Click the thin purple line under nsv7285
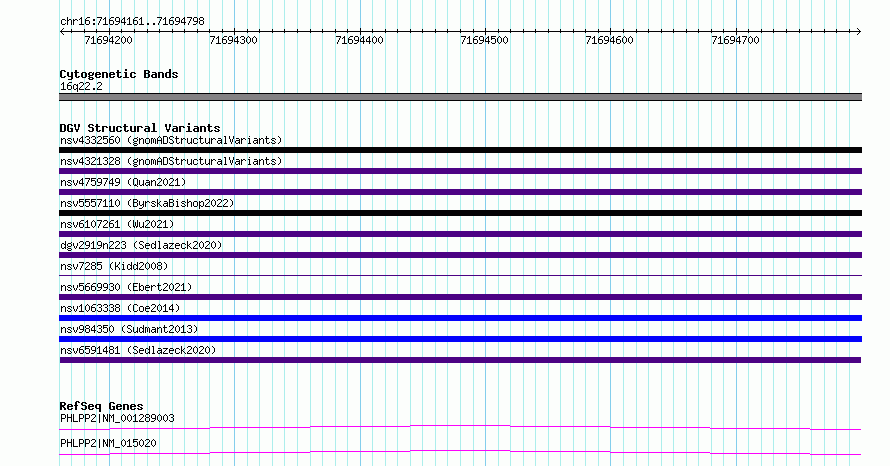 point(460,276)
